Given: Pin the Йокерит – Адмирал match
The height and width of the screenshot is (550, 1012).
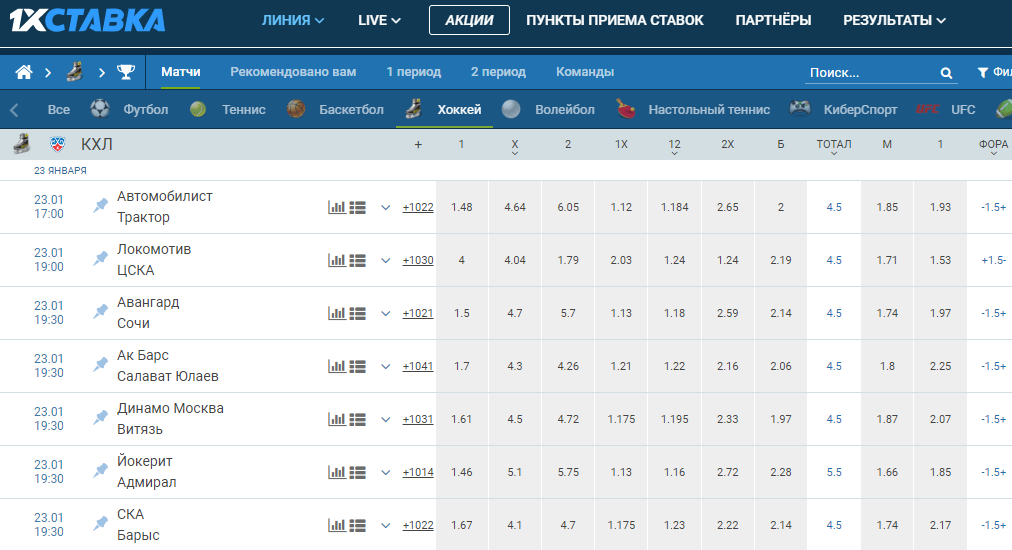Looking at the screenshot, I should (x=100, y=471).
